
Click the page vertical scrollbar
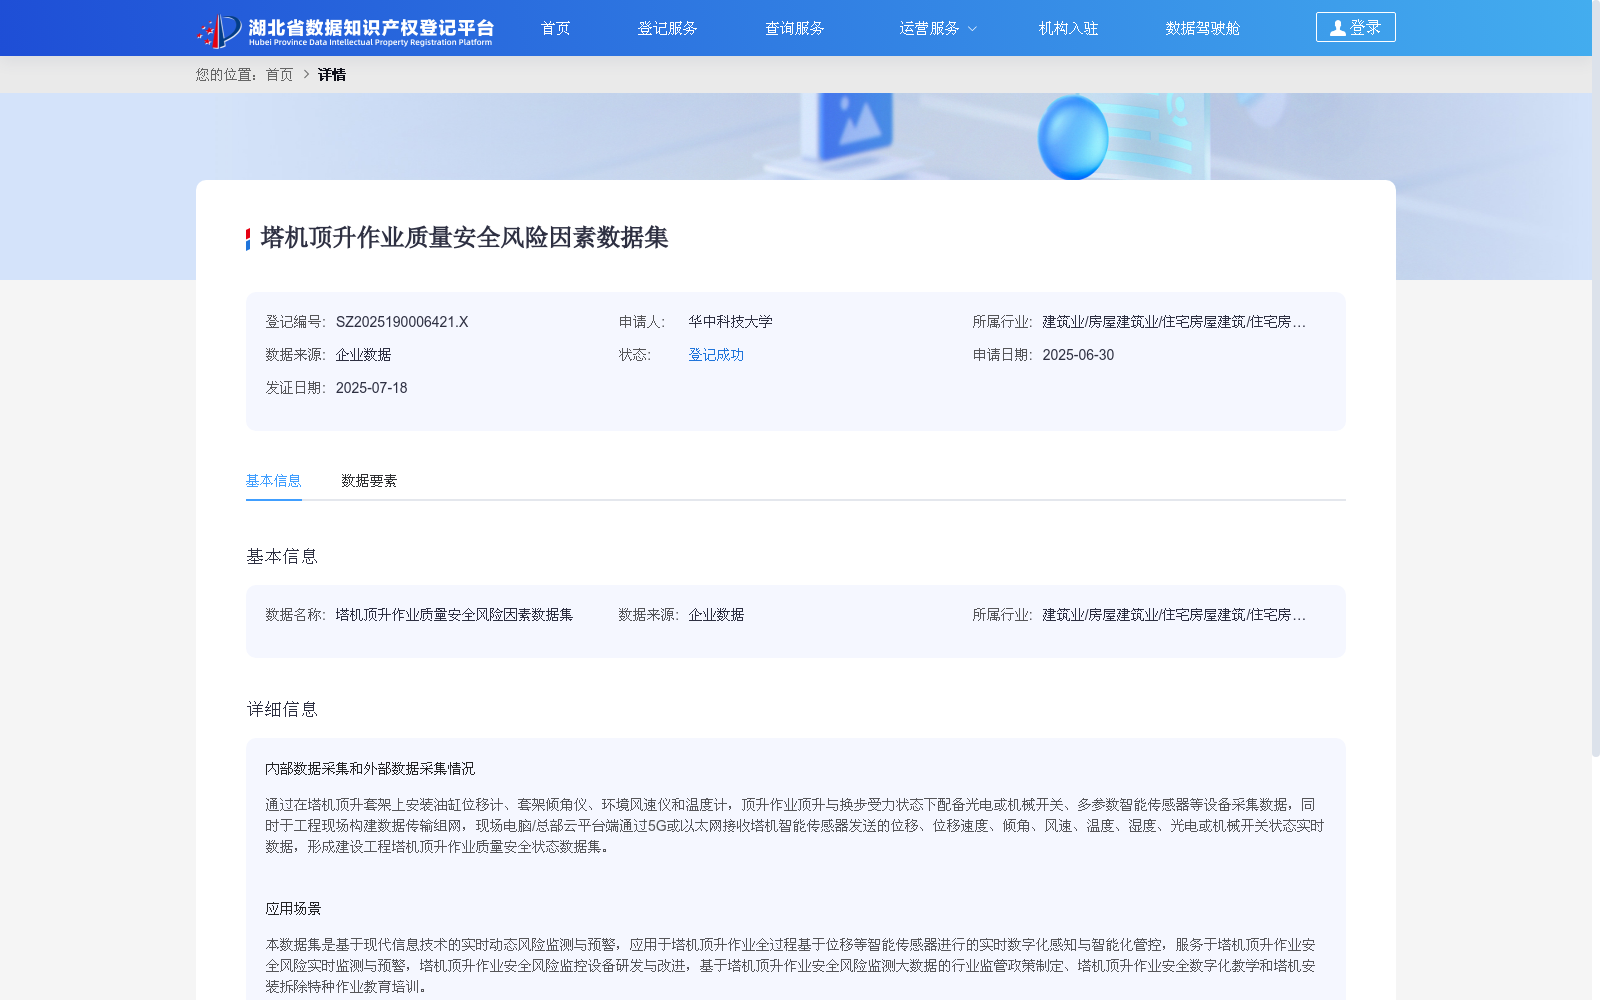[1595, 380]
